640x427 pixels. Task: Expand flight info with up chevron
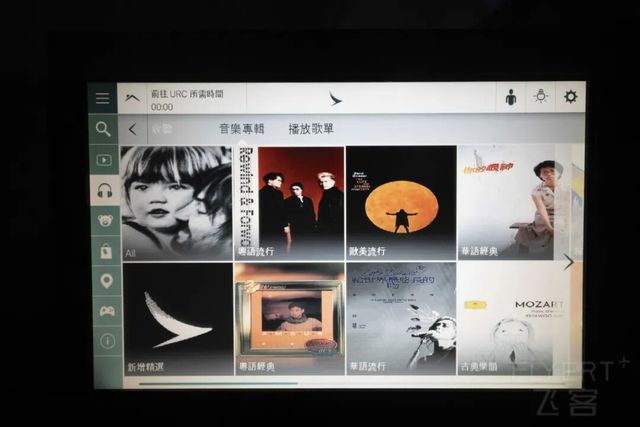tap(132, 98)
